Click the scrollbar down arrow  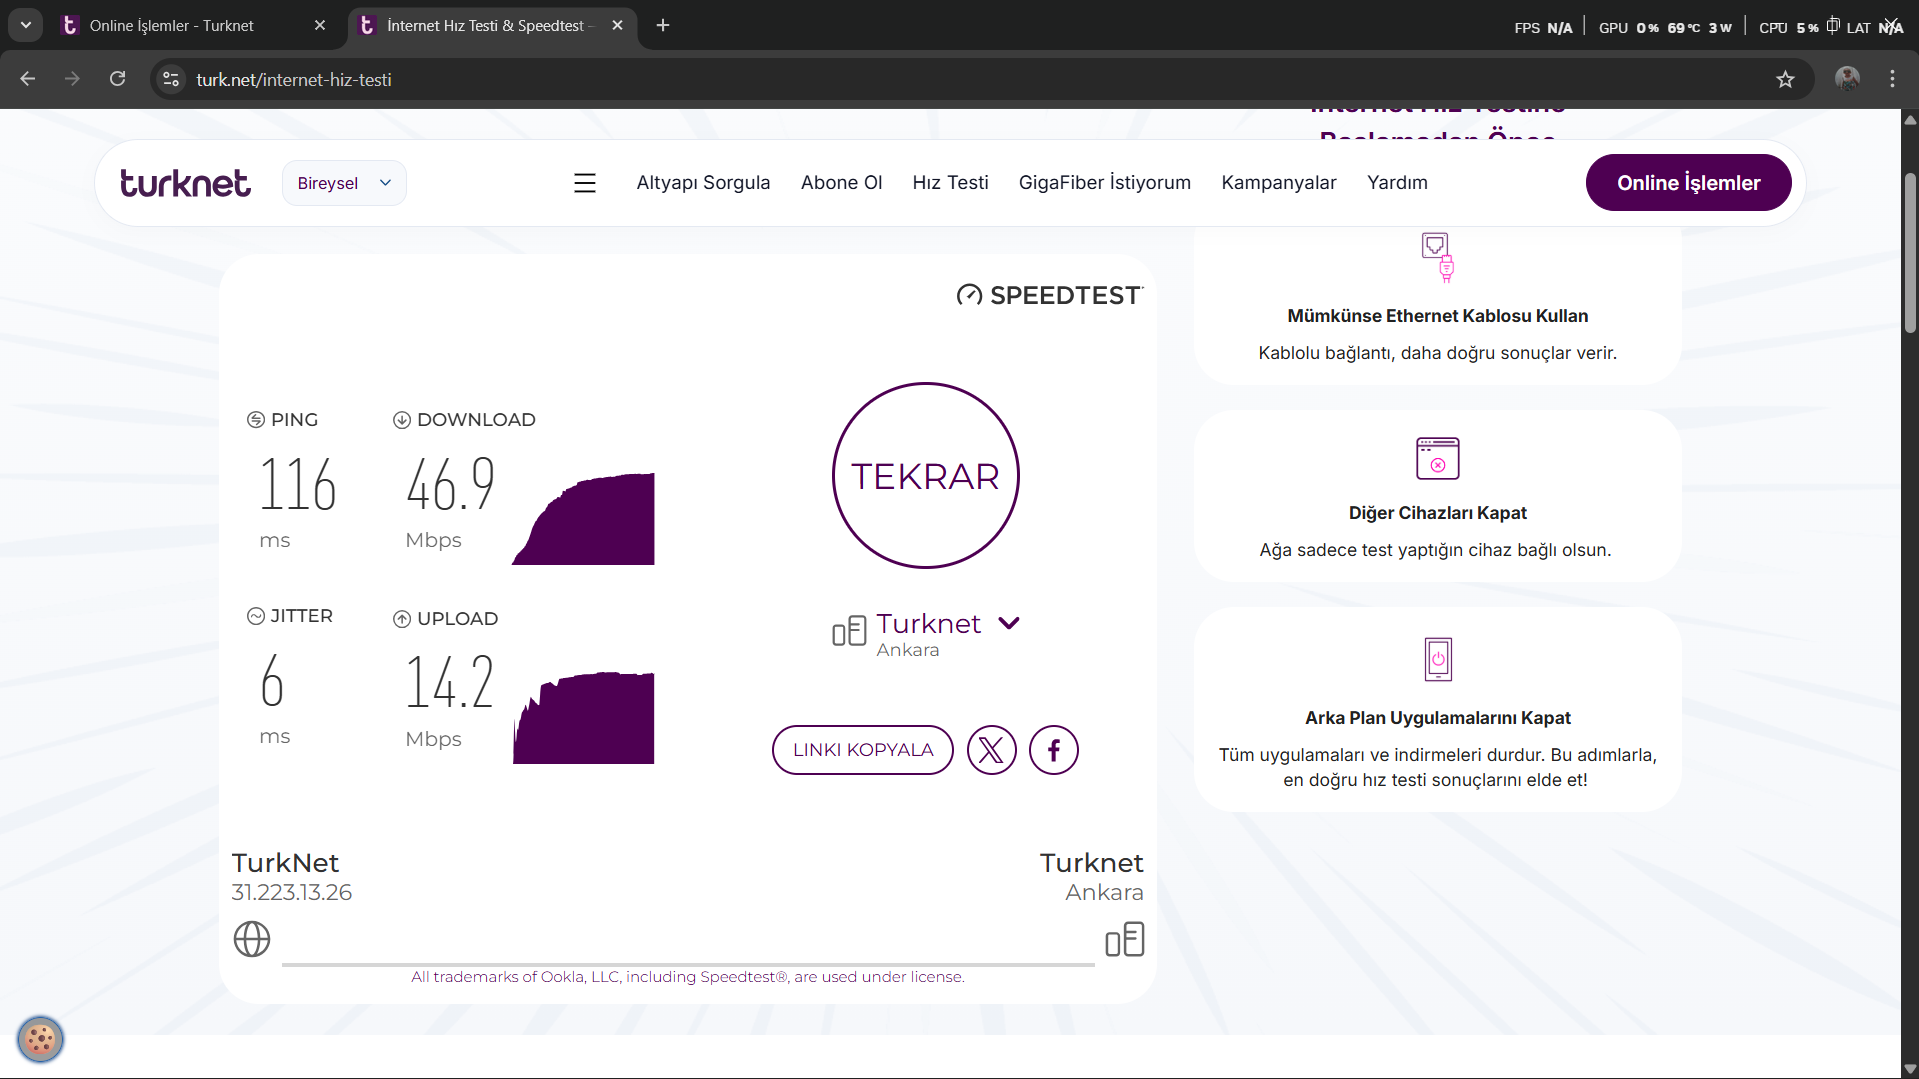click(x=1910, y=1069)
